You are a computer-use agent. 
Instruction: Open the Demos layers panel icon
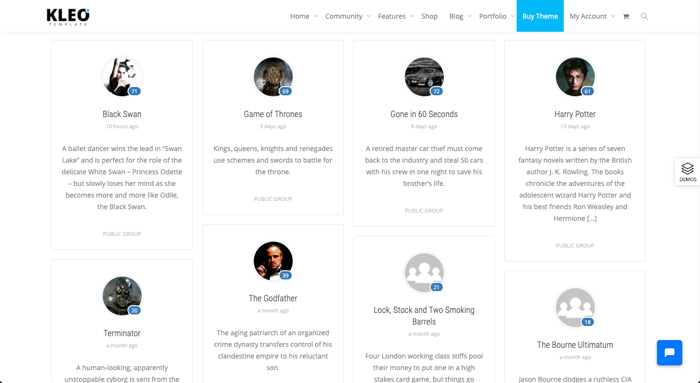click(688, 172)
